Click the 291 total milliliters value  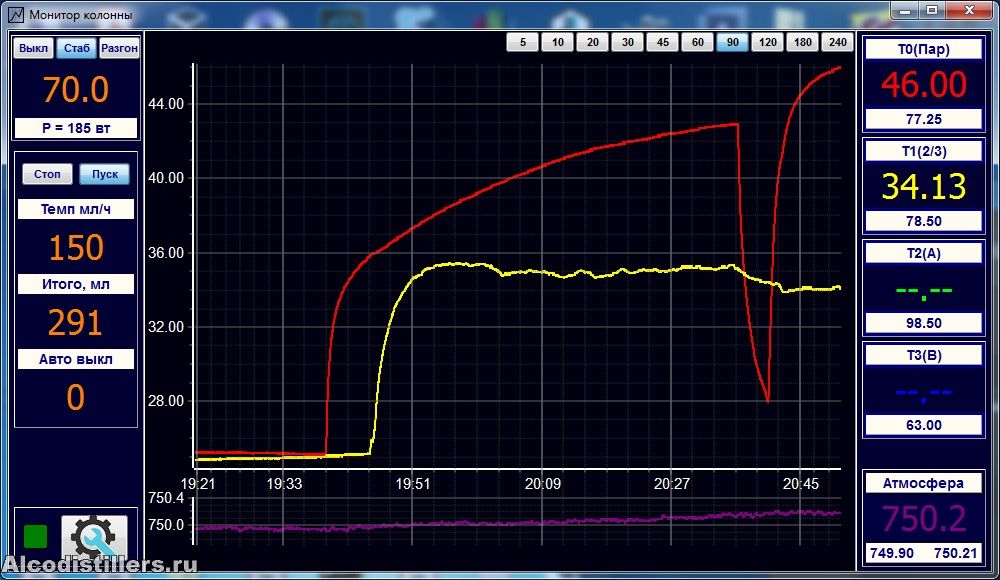(x=75, y=323)
